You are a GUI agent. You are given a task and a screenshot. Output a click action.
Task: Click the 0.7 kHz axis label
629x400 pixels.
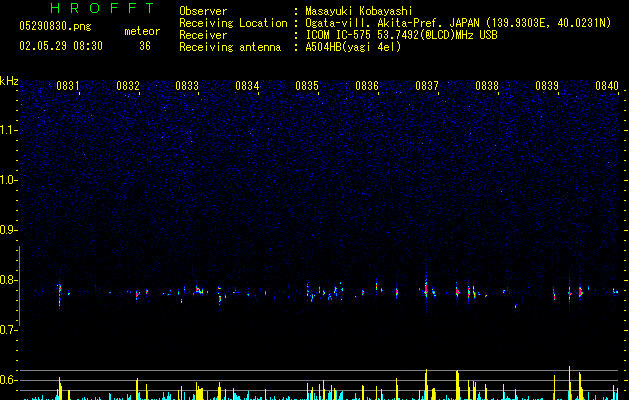[9, 330]
